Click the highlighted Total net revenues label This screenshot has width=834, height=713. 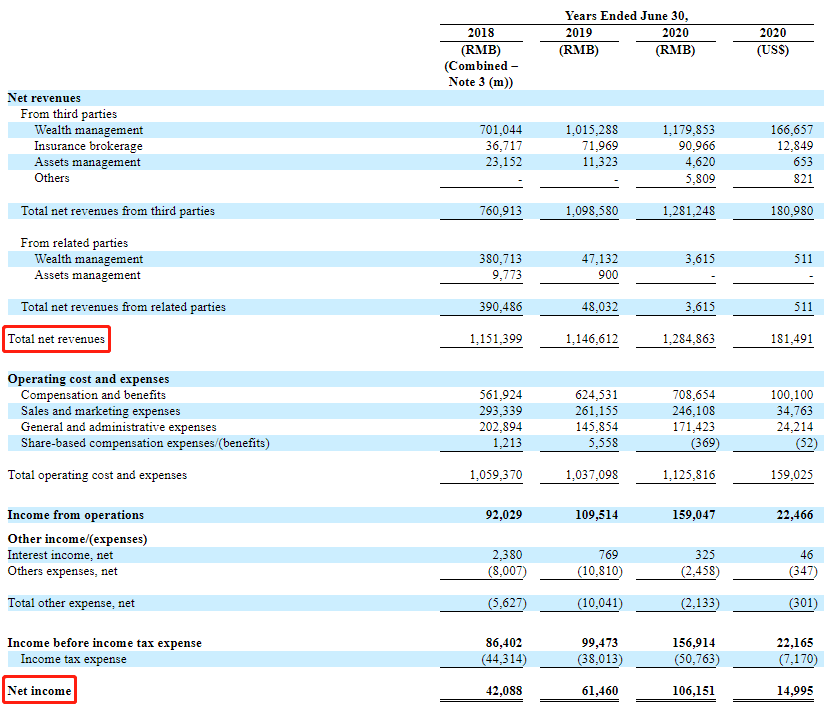56,340
